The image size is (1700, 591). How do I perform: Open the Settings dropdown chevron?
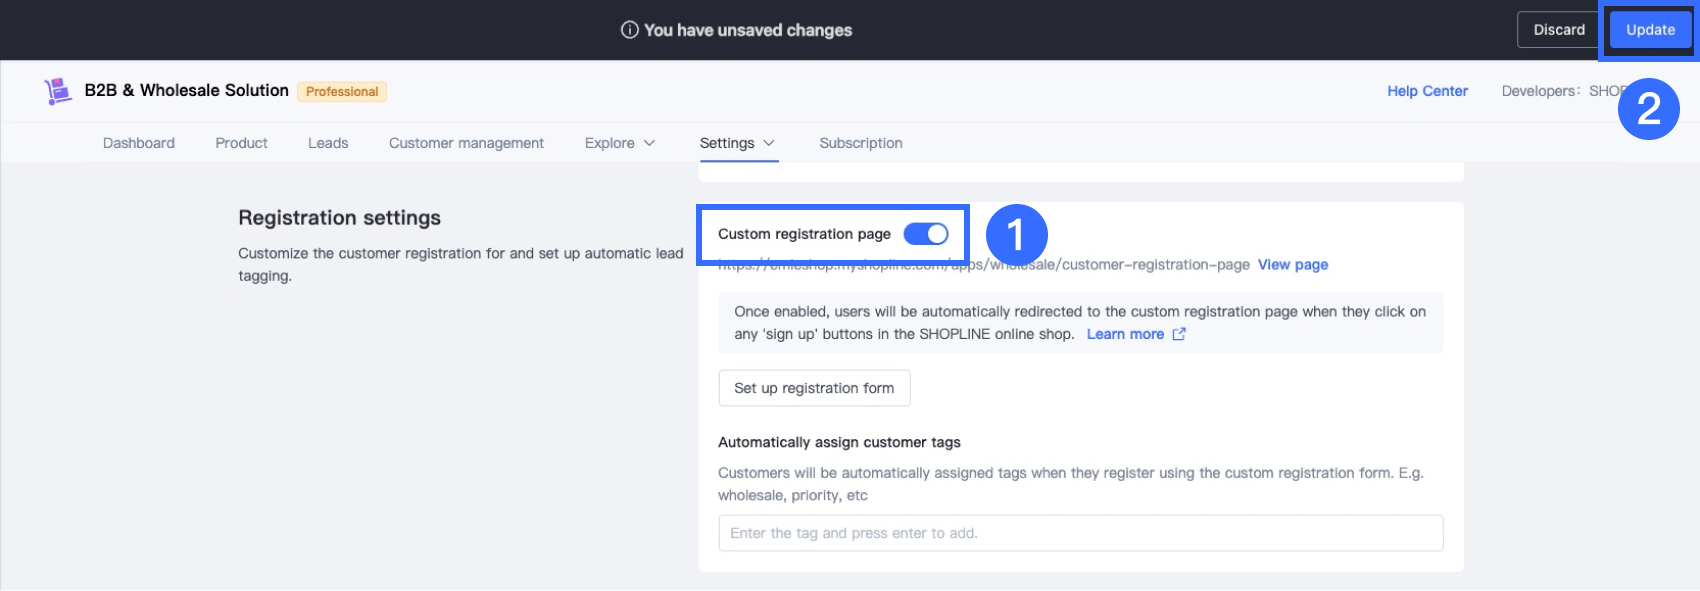(769, 143)
